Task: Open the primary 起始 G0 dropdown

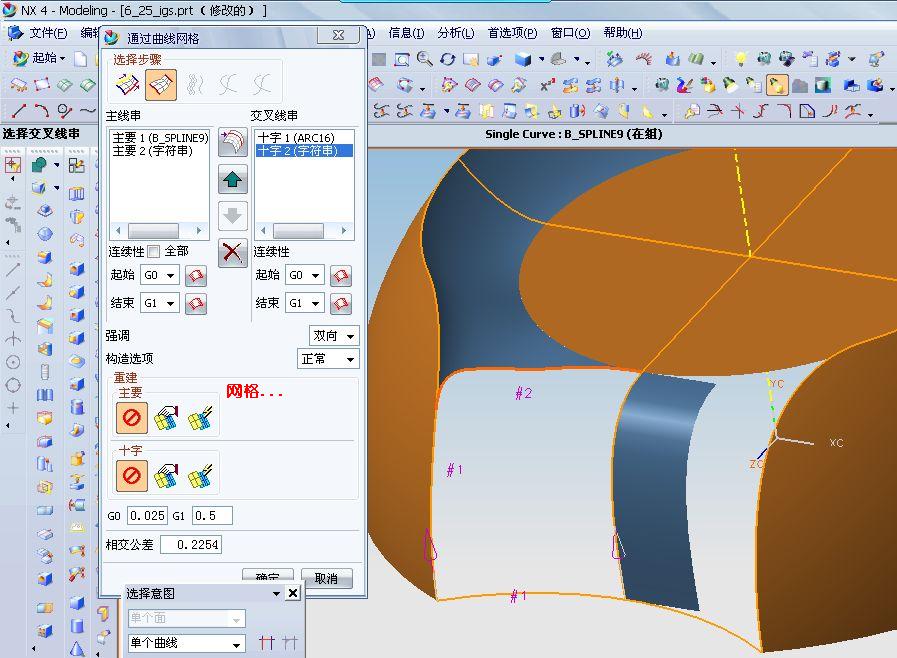Action: click(160, 275)
